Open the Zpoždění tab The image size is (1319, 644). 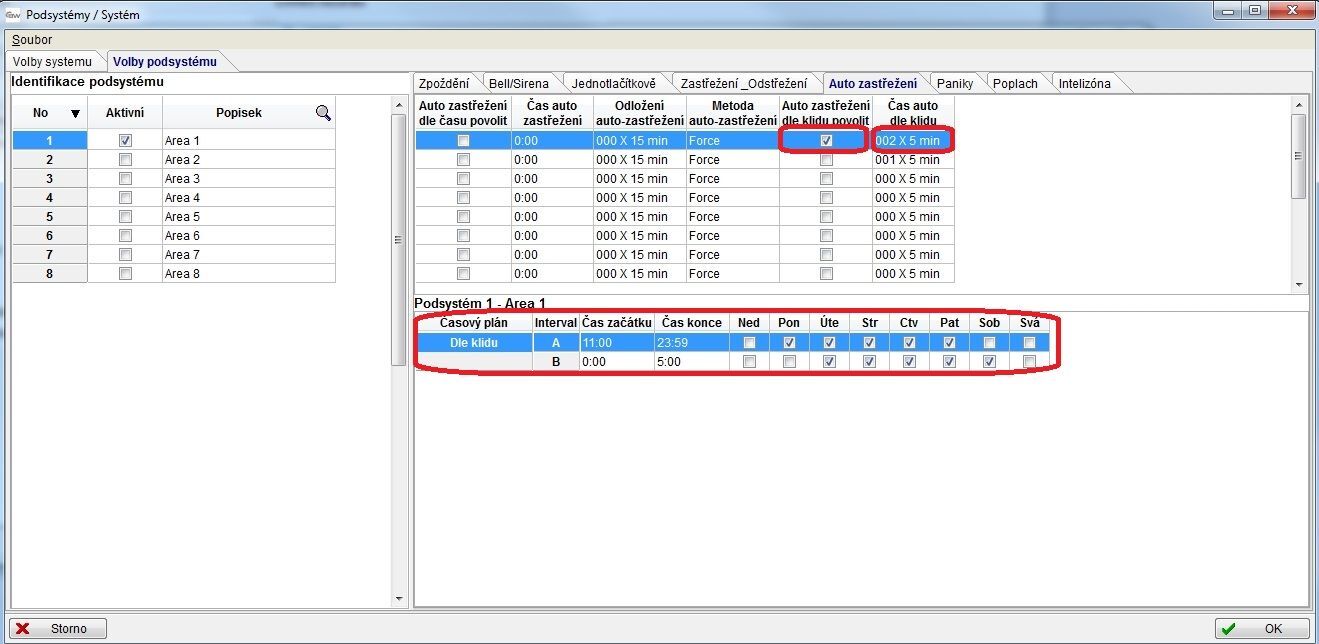pos(443,84)
